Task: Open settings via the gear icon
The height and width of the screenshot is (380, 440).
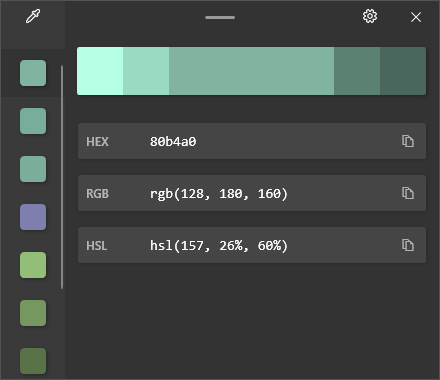Action: 370,16
